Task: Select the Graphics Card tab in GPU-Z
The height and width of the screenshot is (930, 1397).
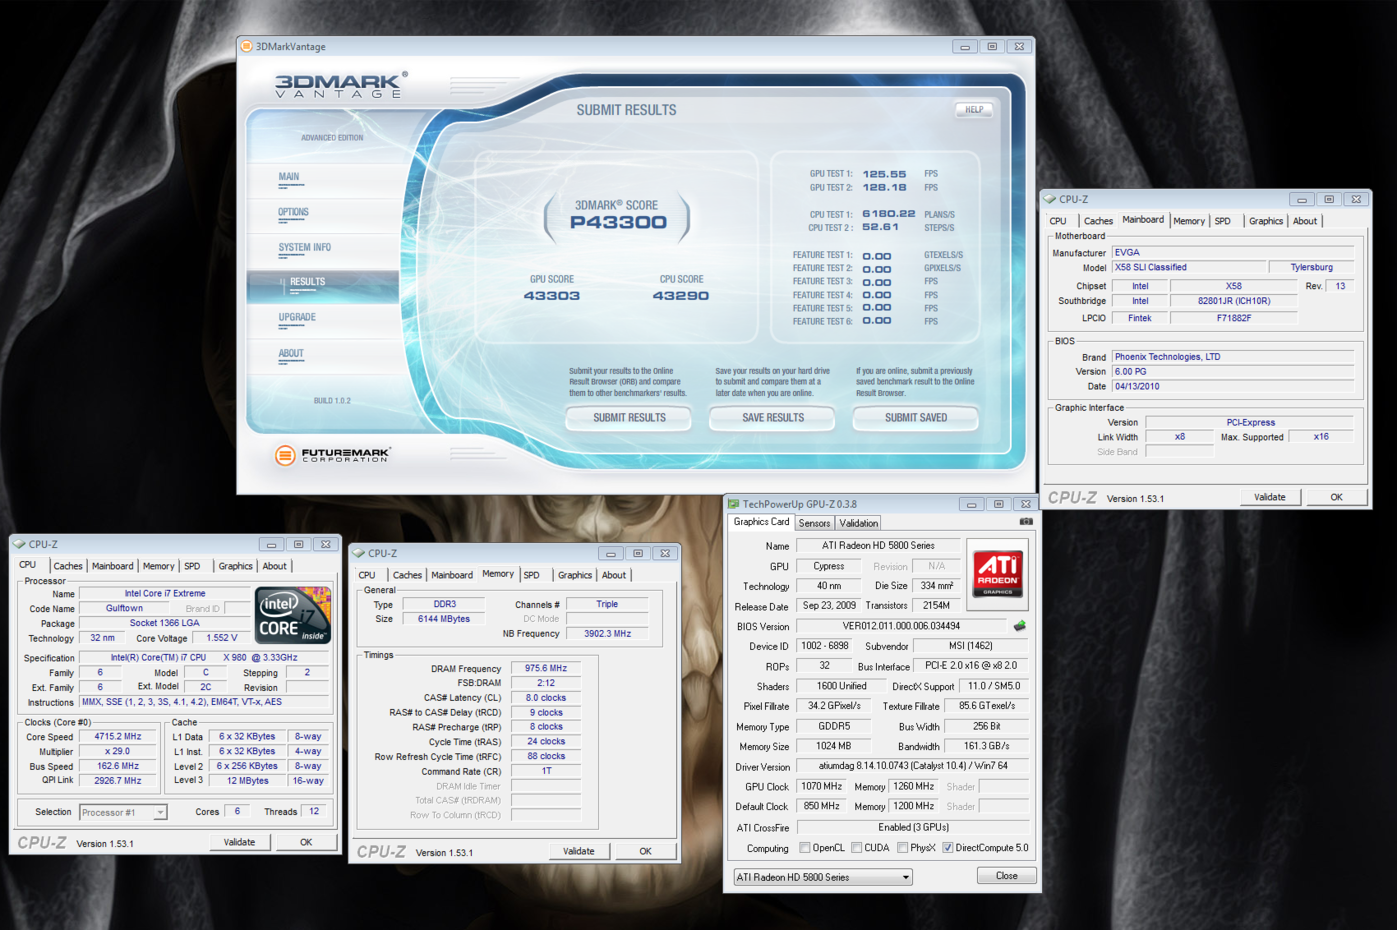Action: (761, 522)
